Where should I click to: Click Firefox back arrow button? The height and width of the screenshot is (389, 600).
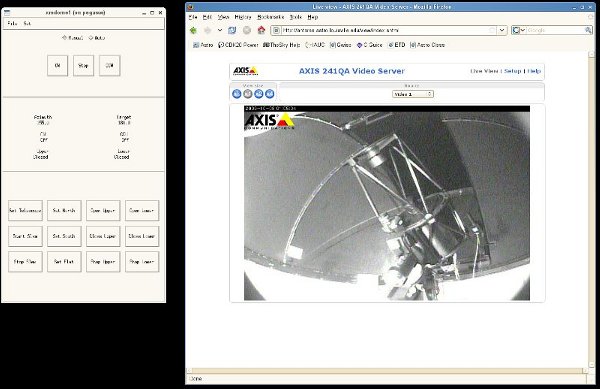pos(194,30)
